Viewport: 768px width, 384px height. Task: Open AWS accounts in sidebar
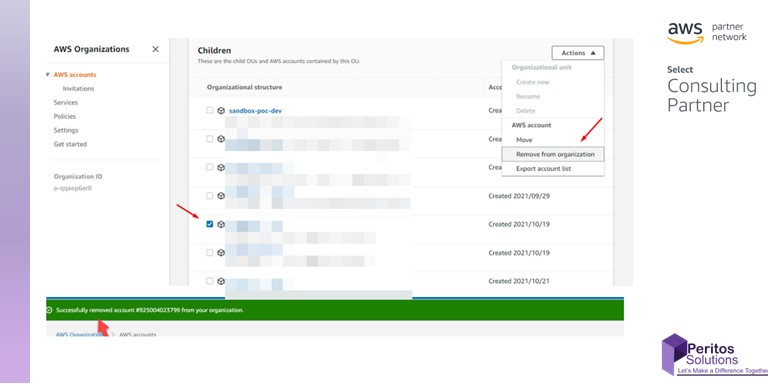(75, 74)
